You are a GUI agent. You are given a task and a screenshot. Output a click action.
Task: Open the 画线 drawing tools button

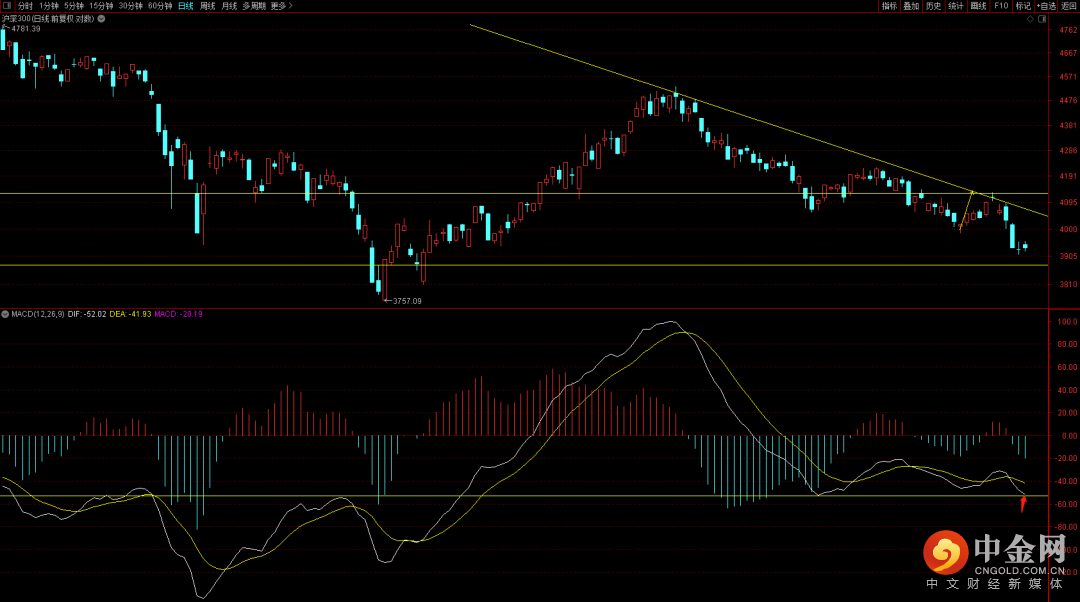[x=978, y=6]
